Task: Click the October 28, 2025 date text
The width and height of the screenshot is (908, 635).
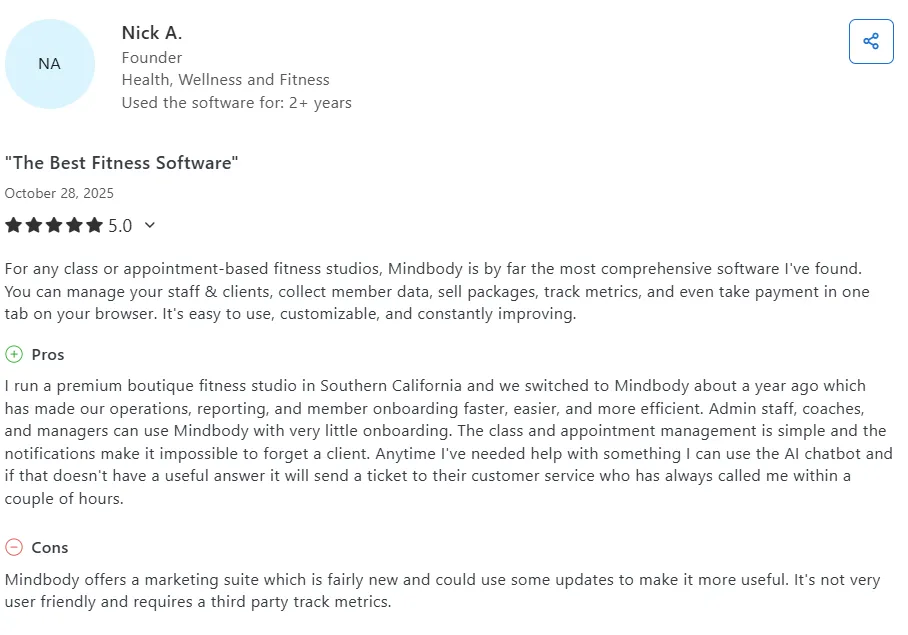Action: click(x=59, y=193)
